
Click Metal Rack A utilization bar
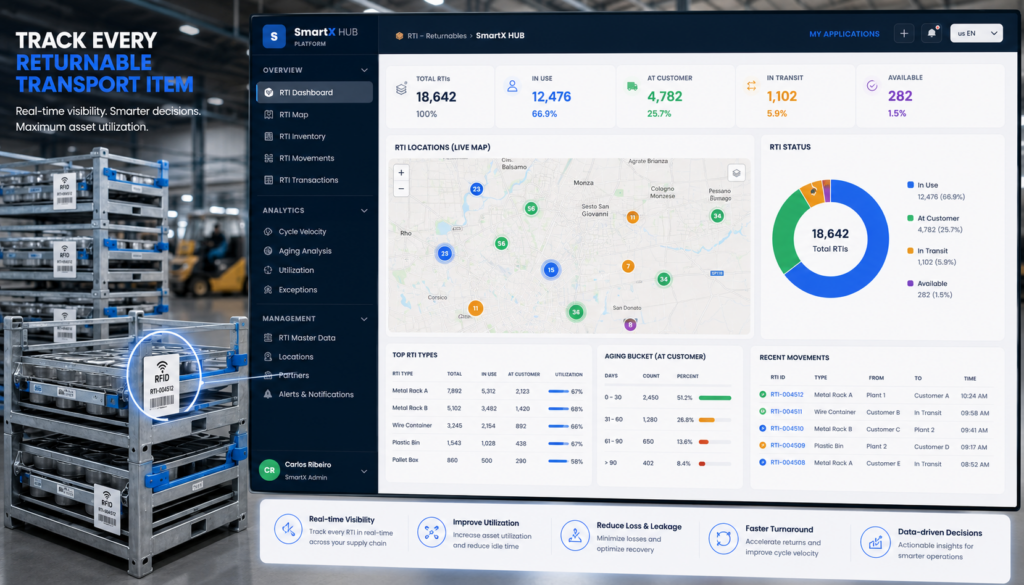(x=558, y=392)
